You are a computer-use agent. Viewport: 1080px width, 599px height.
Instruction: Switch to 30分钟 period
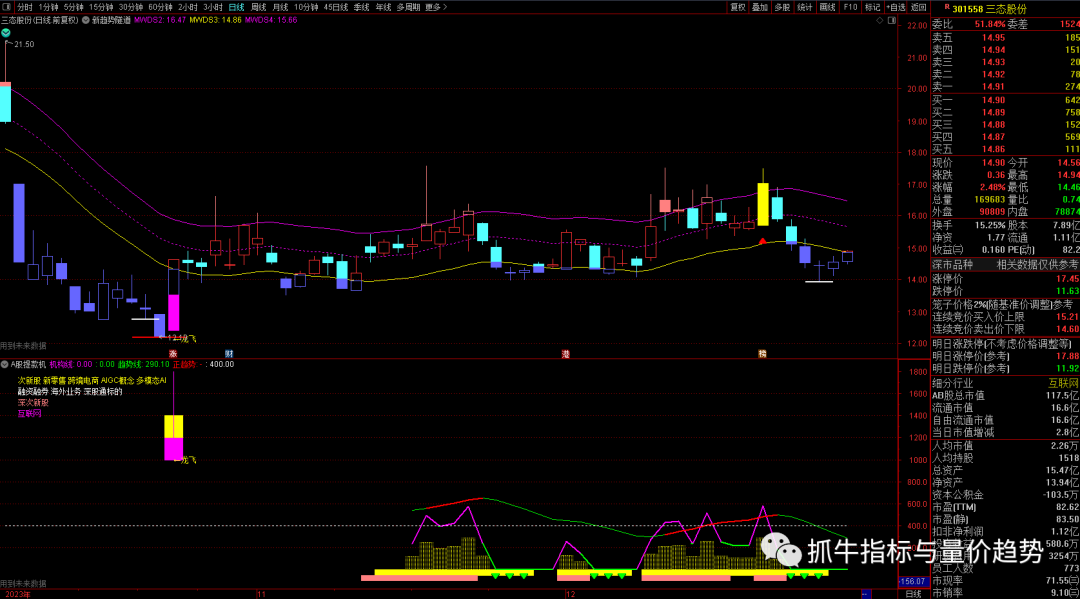coord(131,7)
